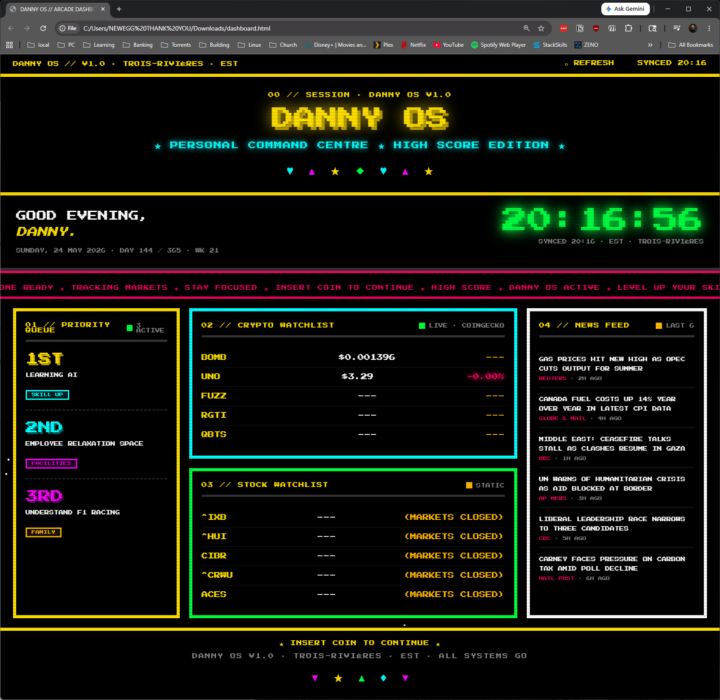Bookmark this page with the star icon

pos(541,28)
